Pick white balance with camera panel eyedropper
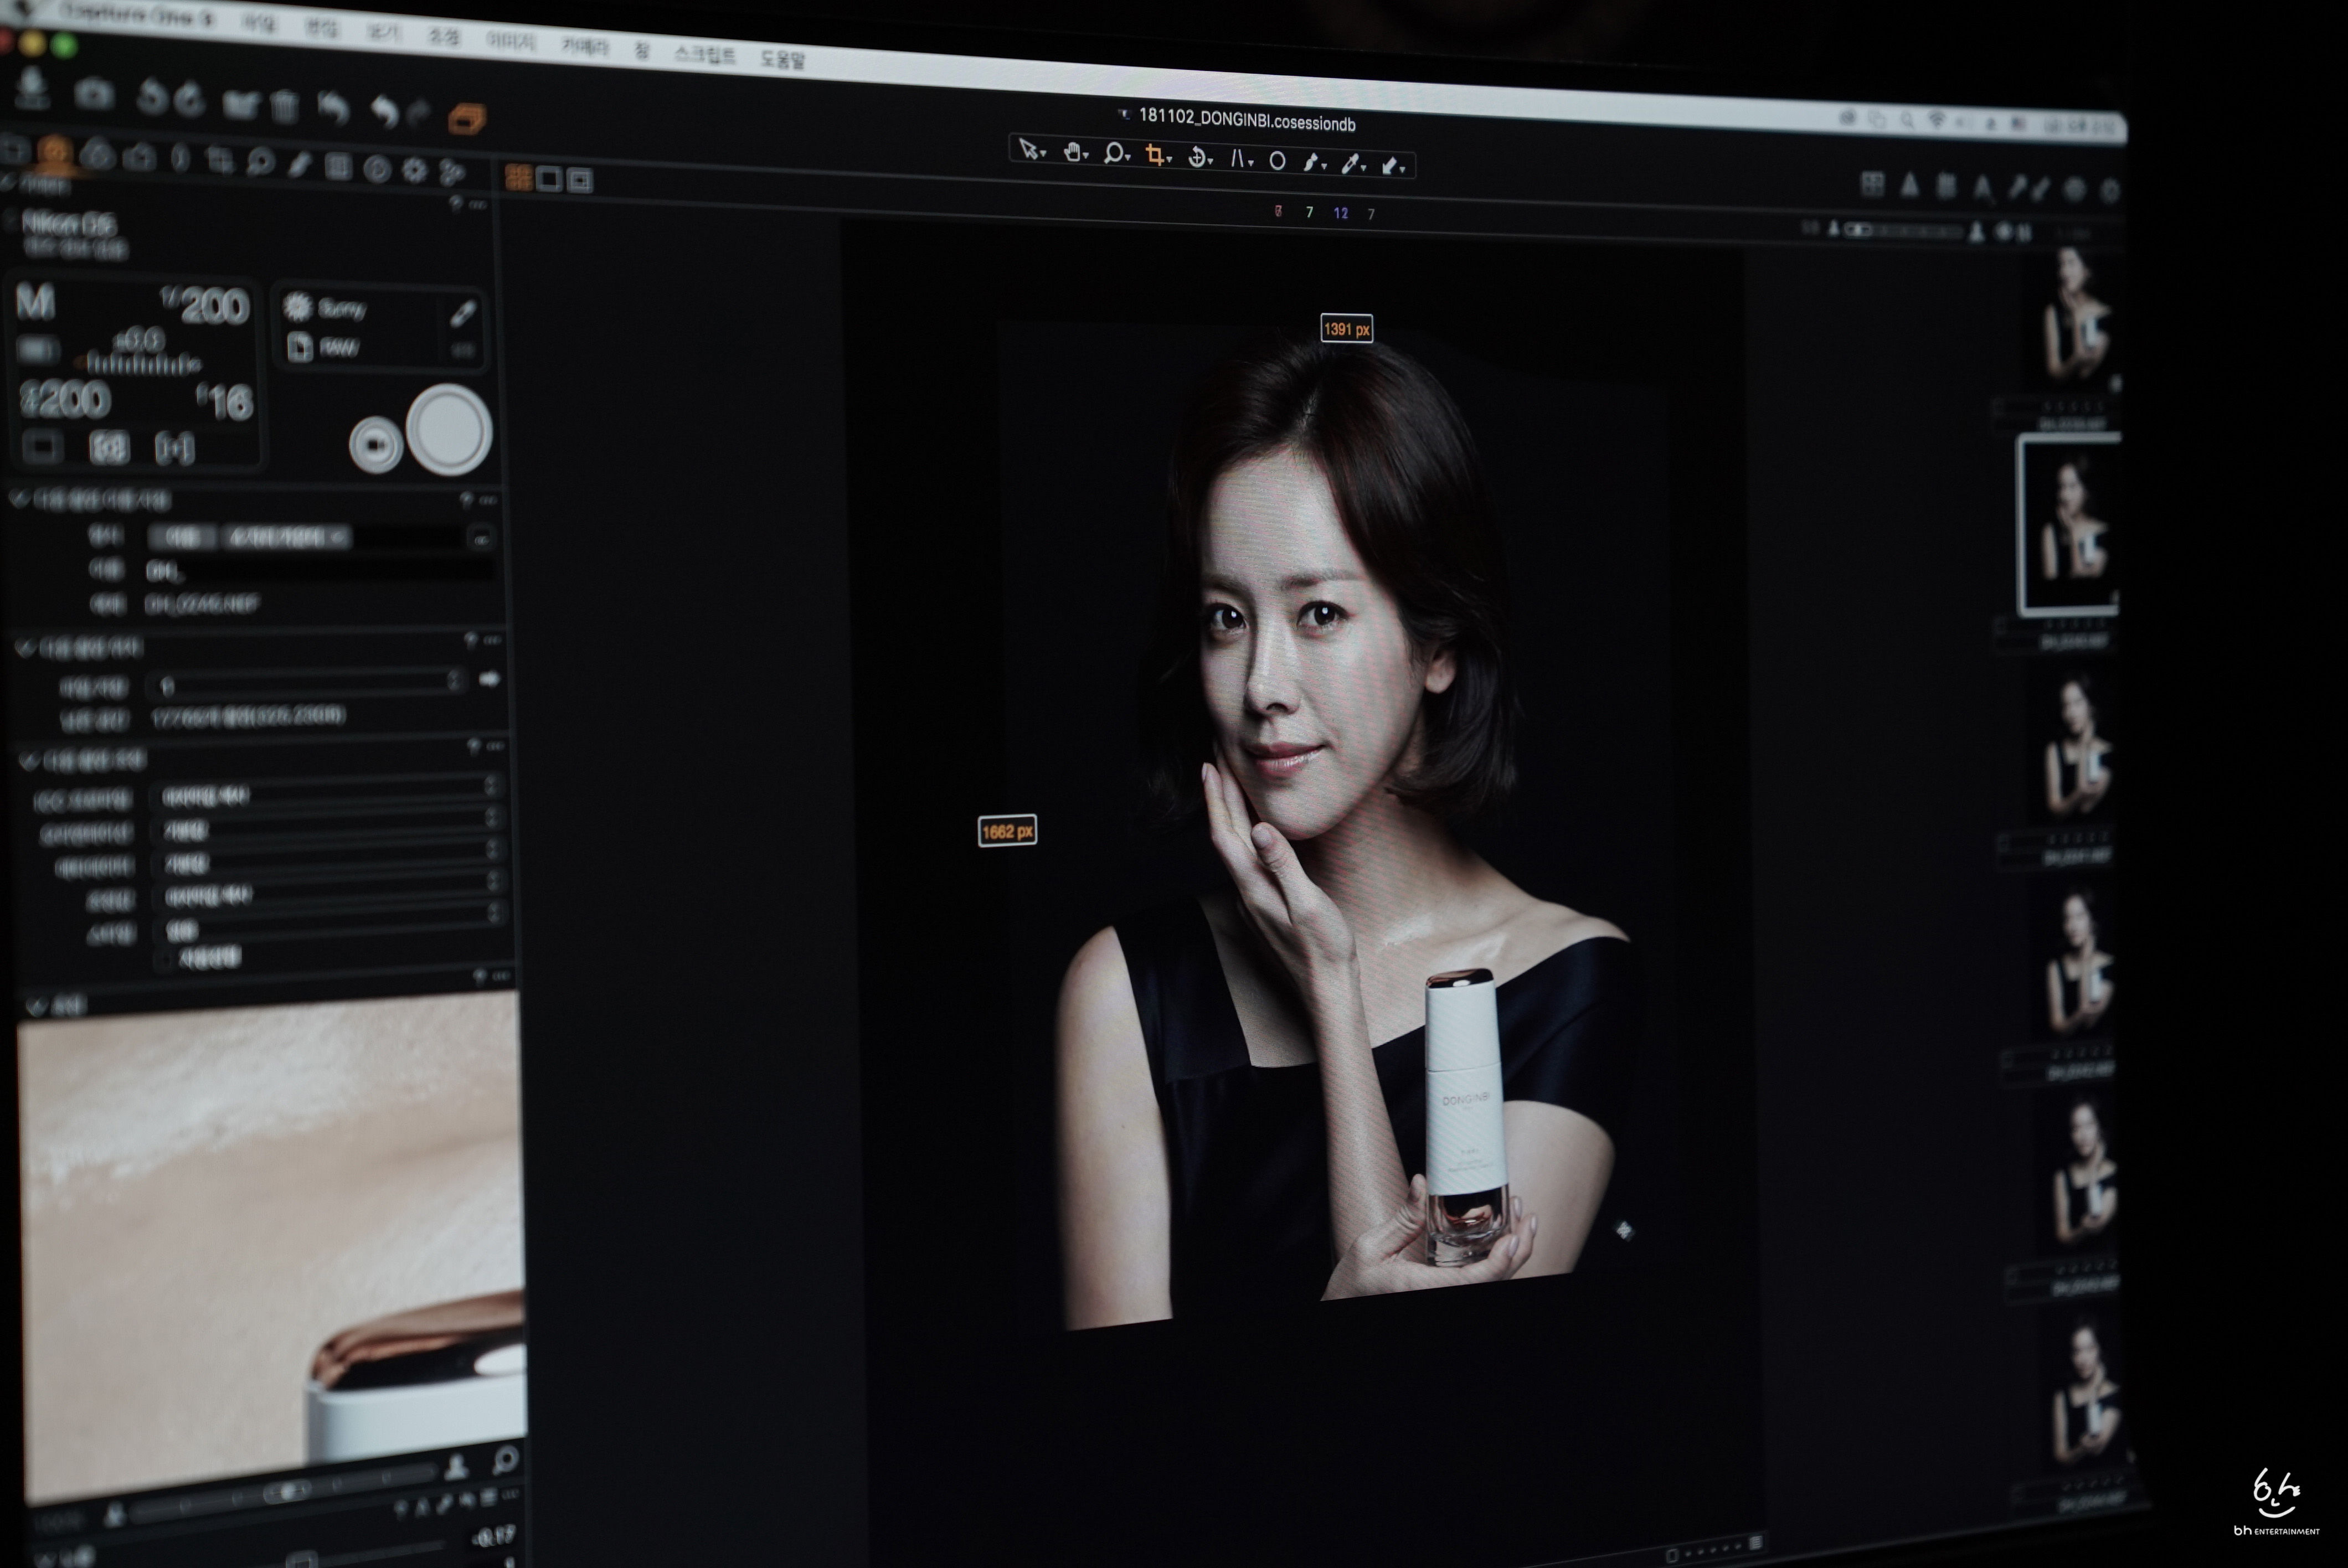 [x=462, y=314]
